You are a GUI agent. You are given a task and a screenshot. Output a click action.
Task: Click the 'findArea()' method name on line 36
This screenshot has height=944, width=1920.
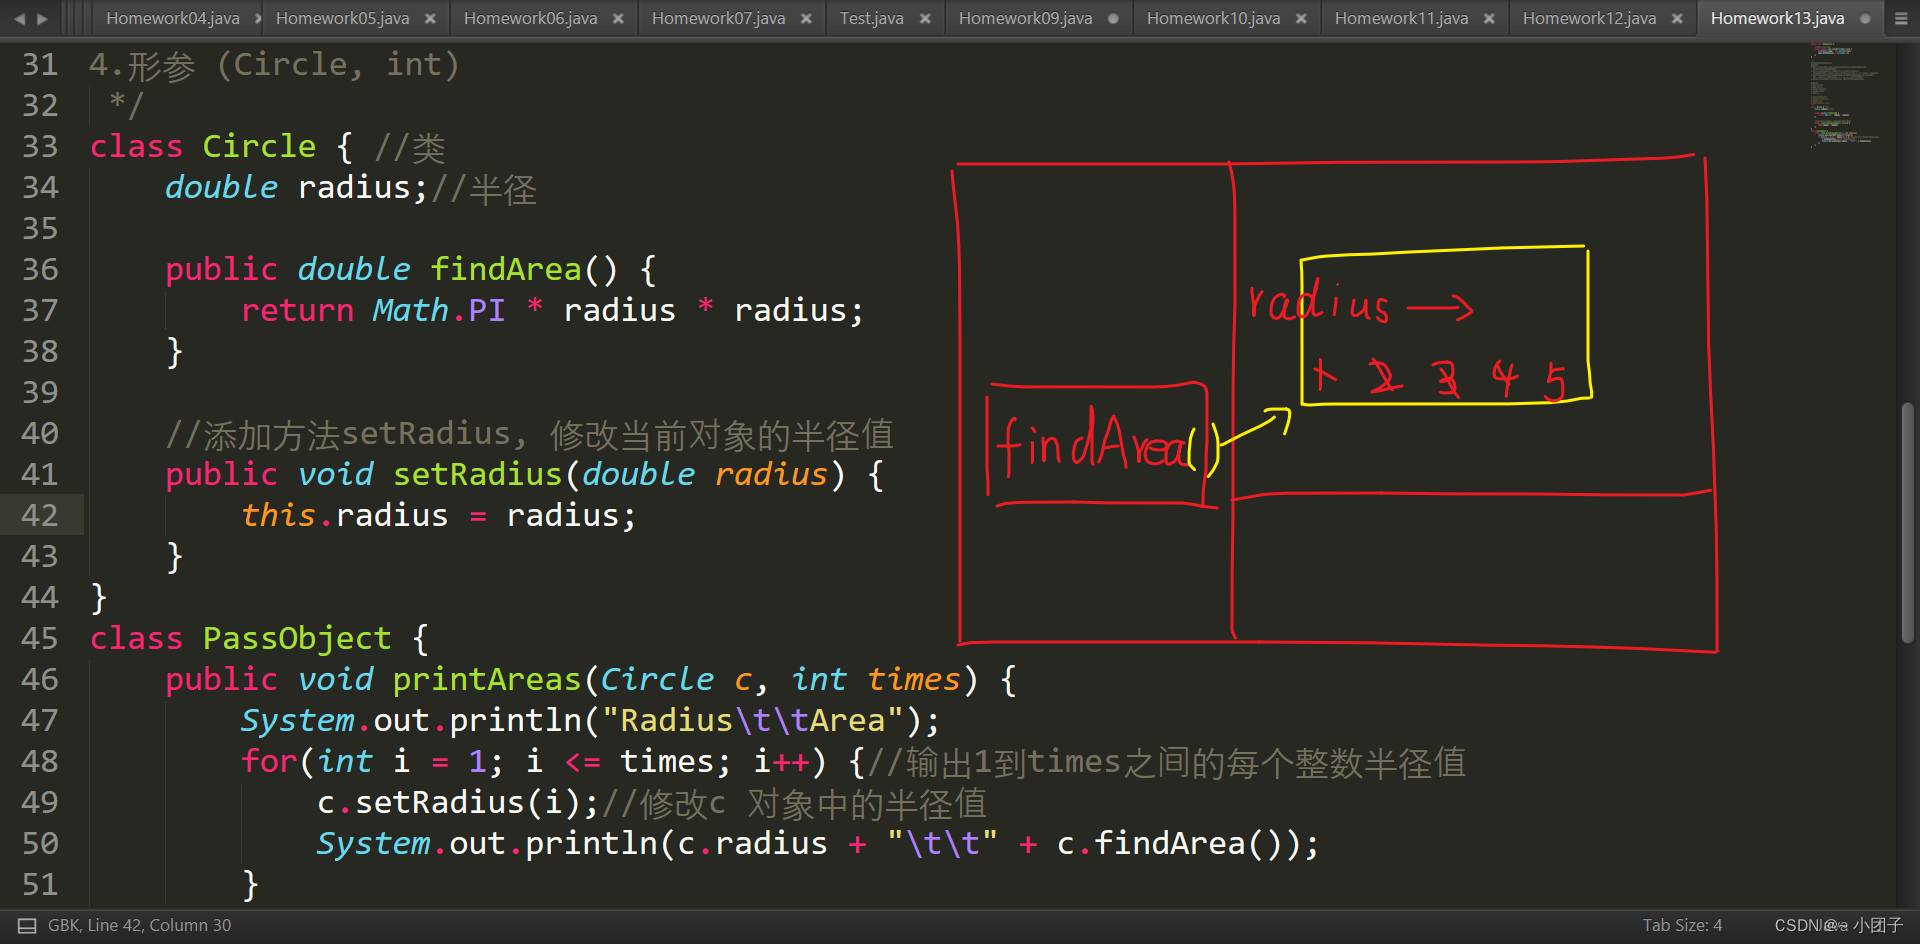525,269
